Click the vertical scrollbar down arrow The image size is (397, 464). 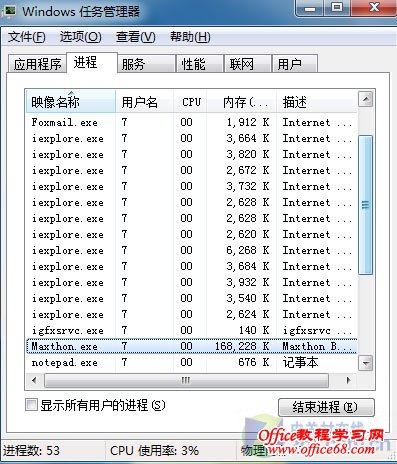[x=366, y=363]
